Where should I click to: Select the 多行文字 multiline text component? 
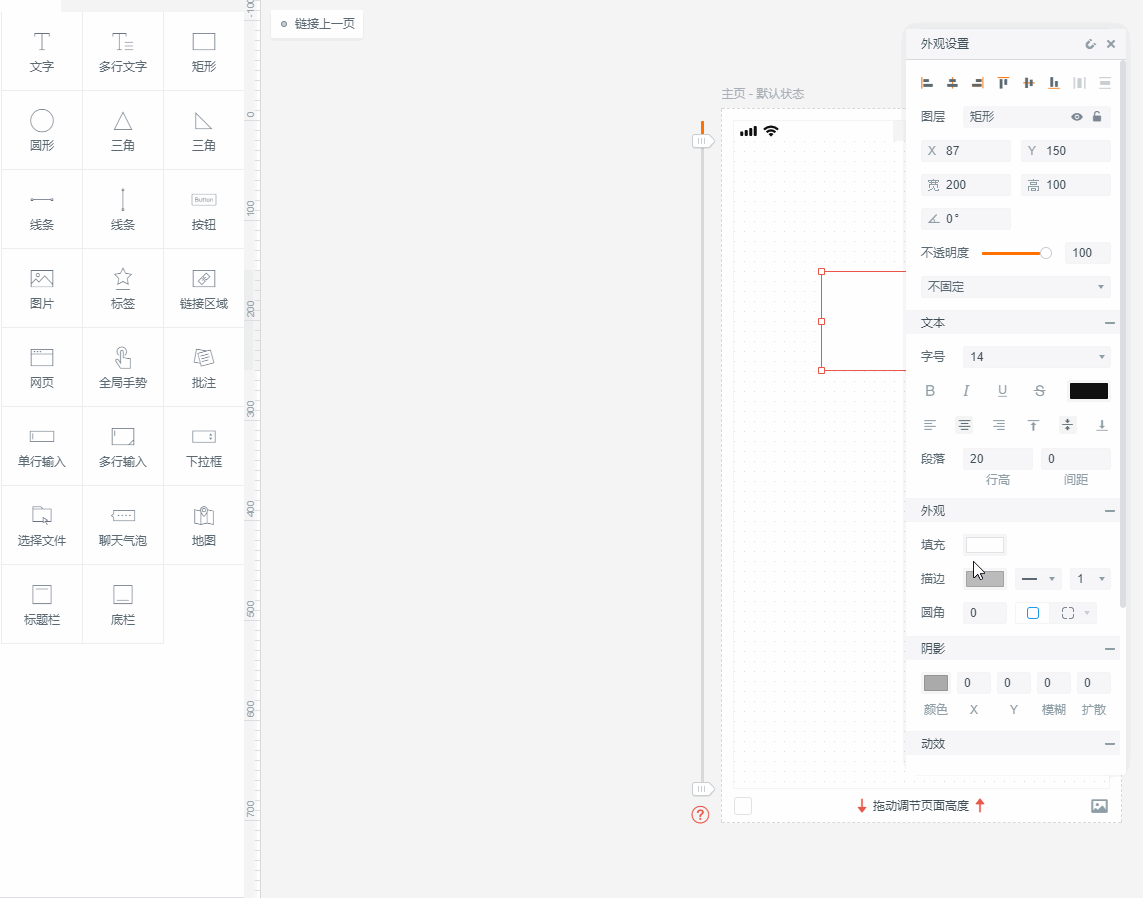point(122,52)
